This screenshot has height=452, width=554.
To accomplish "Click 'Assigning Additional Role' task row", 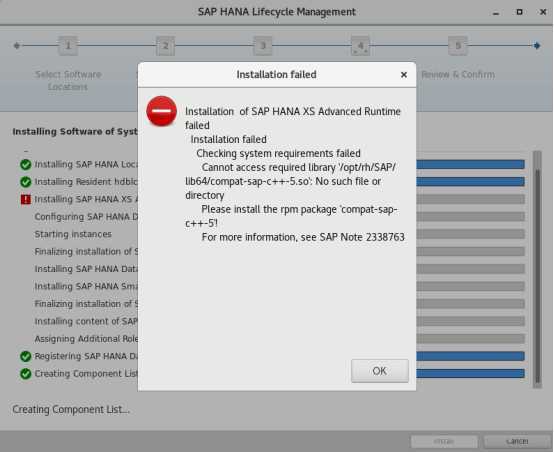I will (x=86, y=339).
